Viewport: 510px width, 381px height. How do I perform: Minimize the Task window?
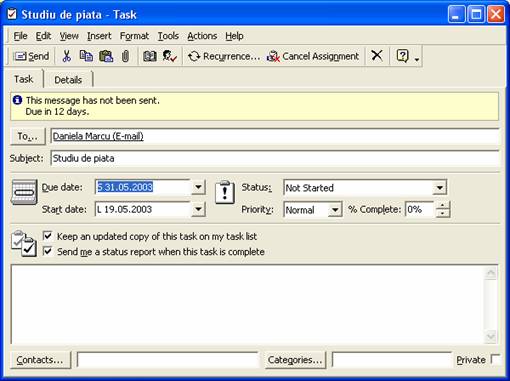(456, 14)
